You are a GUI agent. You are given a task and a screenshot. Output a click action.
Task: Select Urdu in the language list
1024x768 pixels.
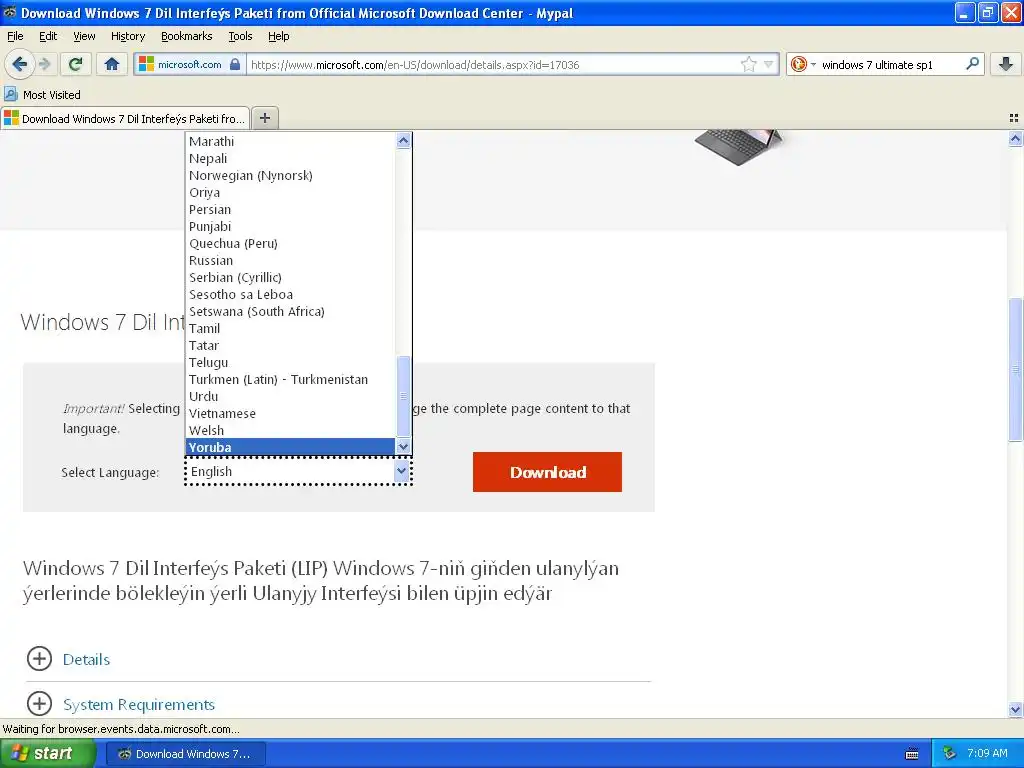[291, 396]
